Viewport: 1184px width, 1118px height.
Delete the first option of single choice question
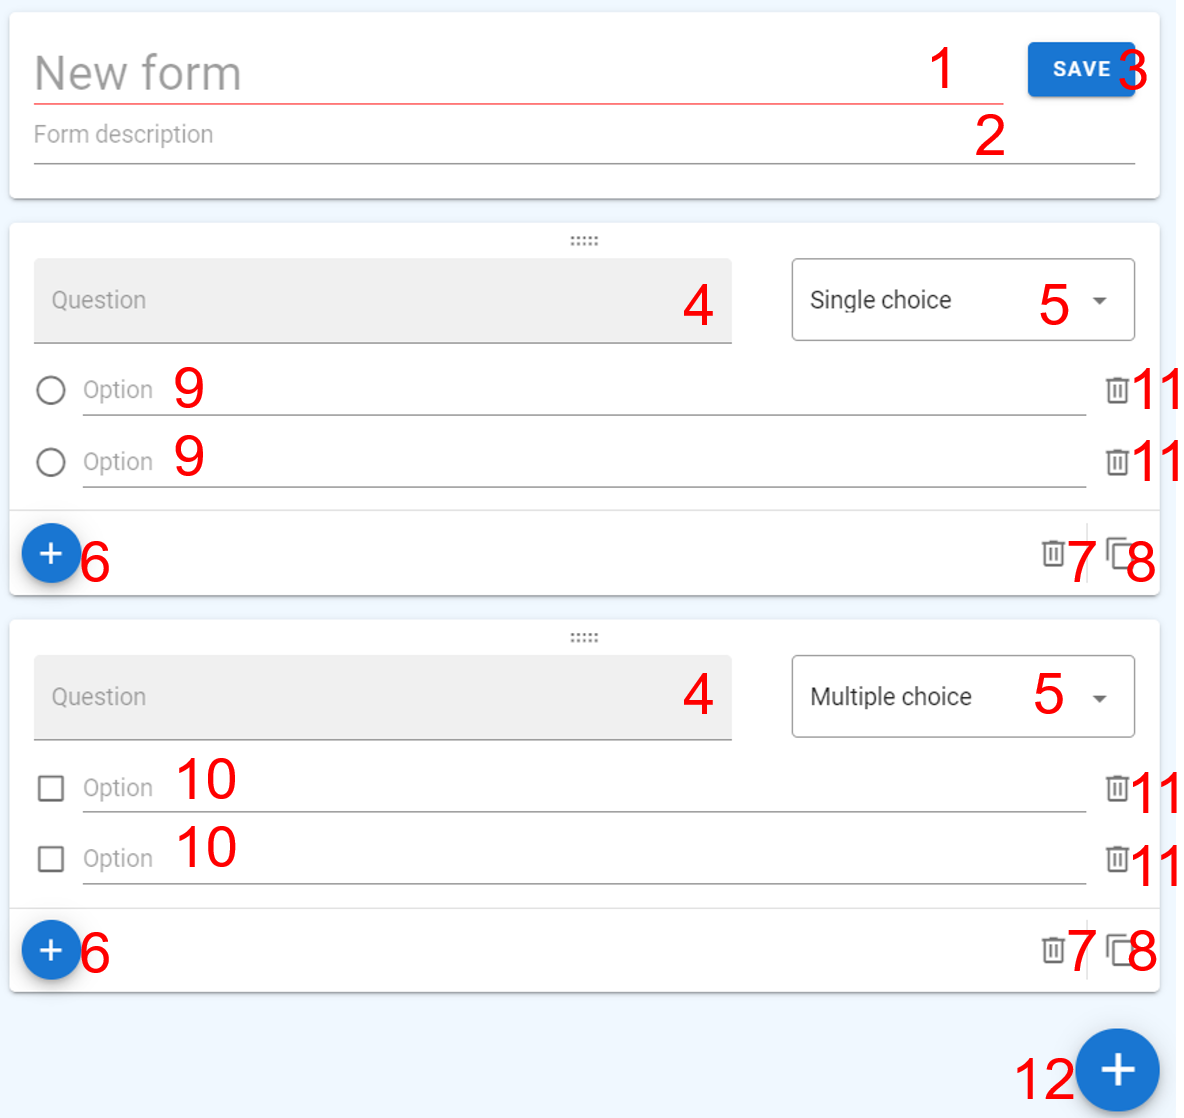click(x=1117, y=390)
